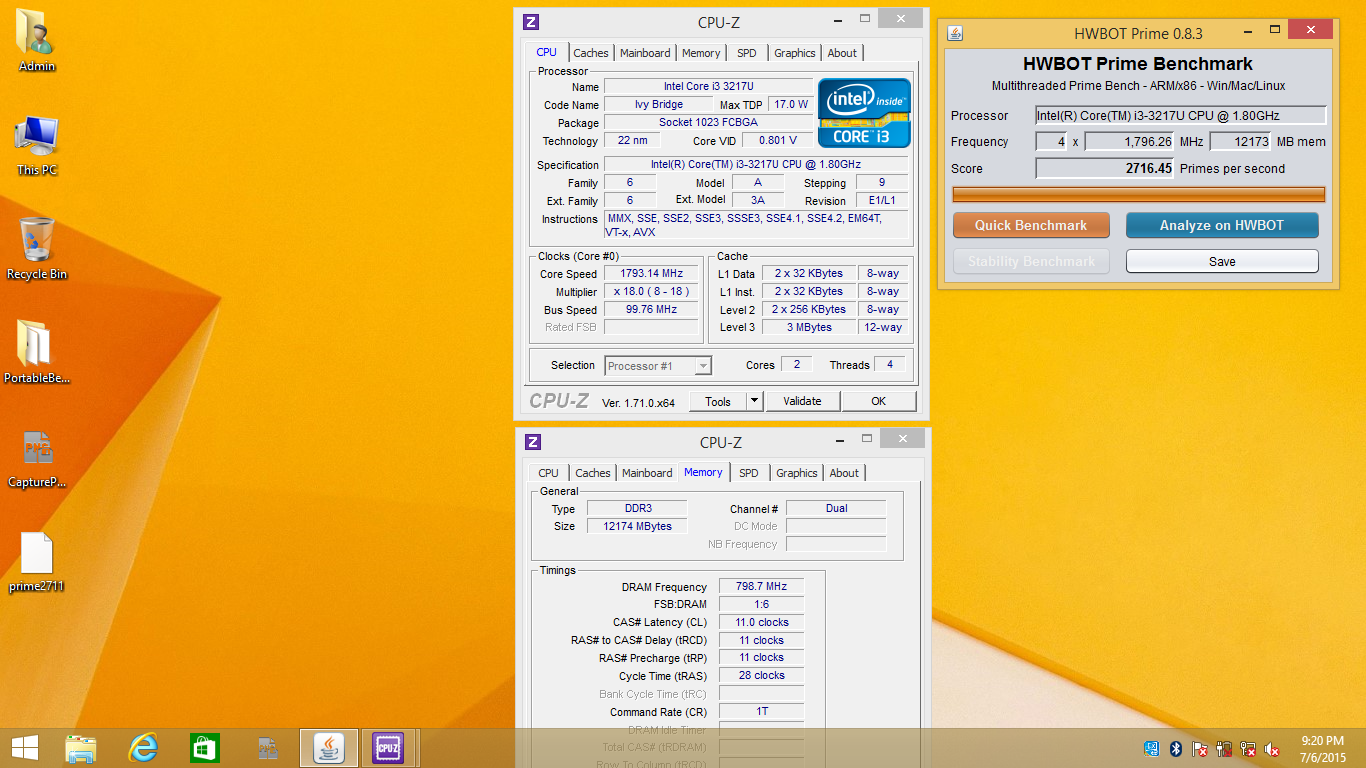The width and height of the screenshot is (1366, 768).
Task: Click the Multiplier value x 18.0 ( 8 - 18 )
Action: point(651,291)
